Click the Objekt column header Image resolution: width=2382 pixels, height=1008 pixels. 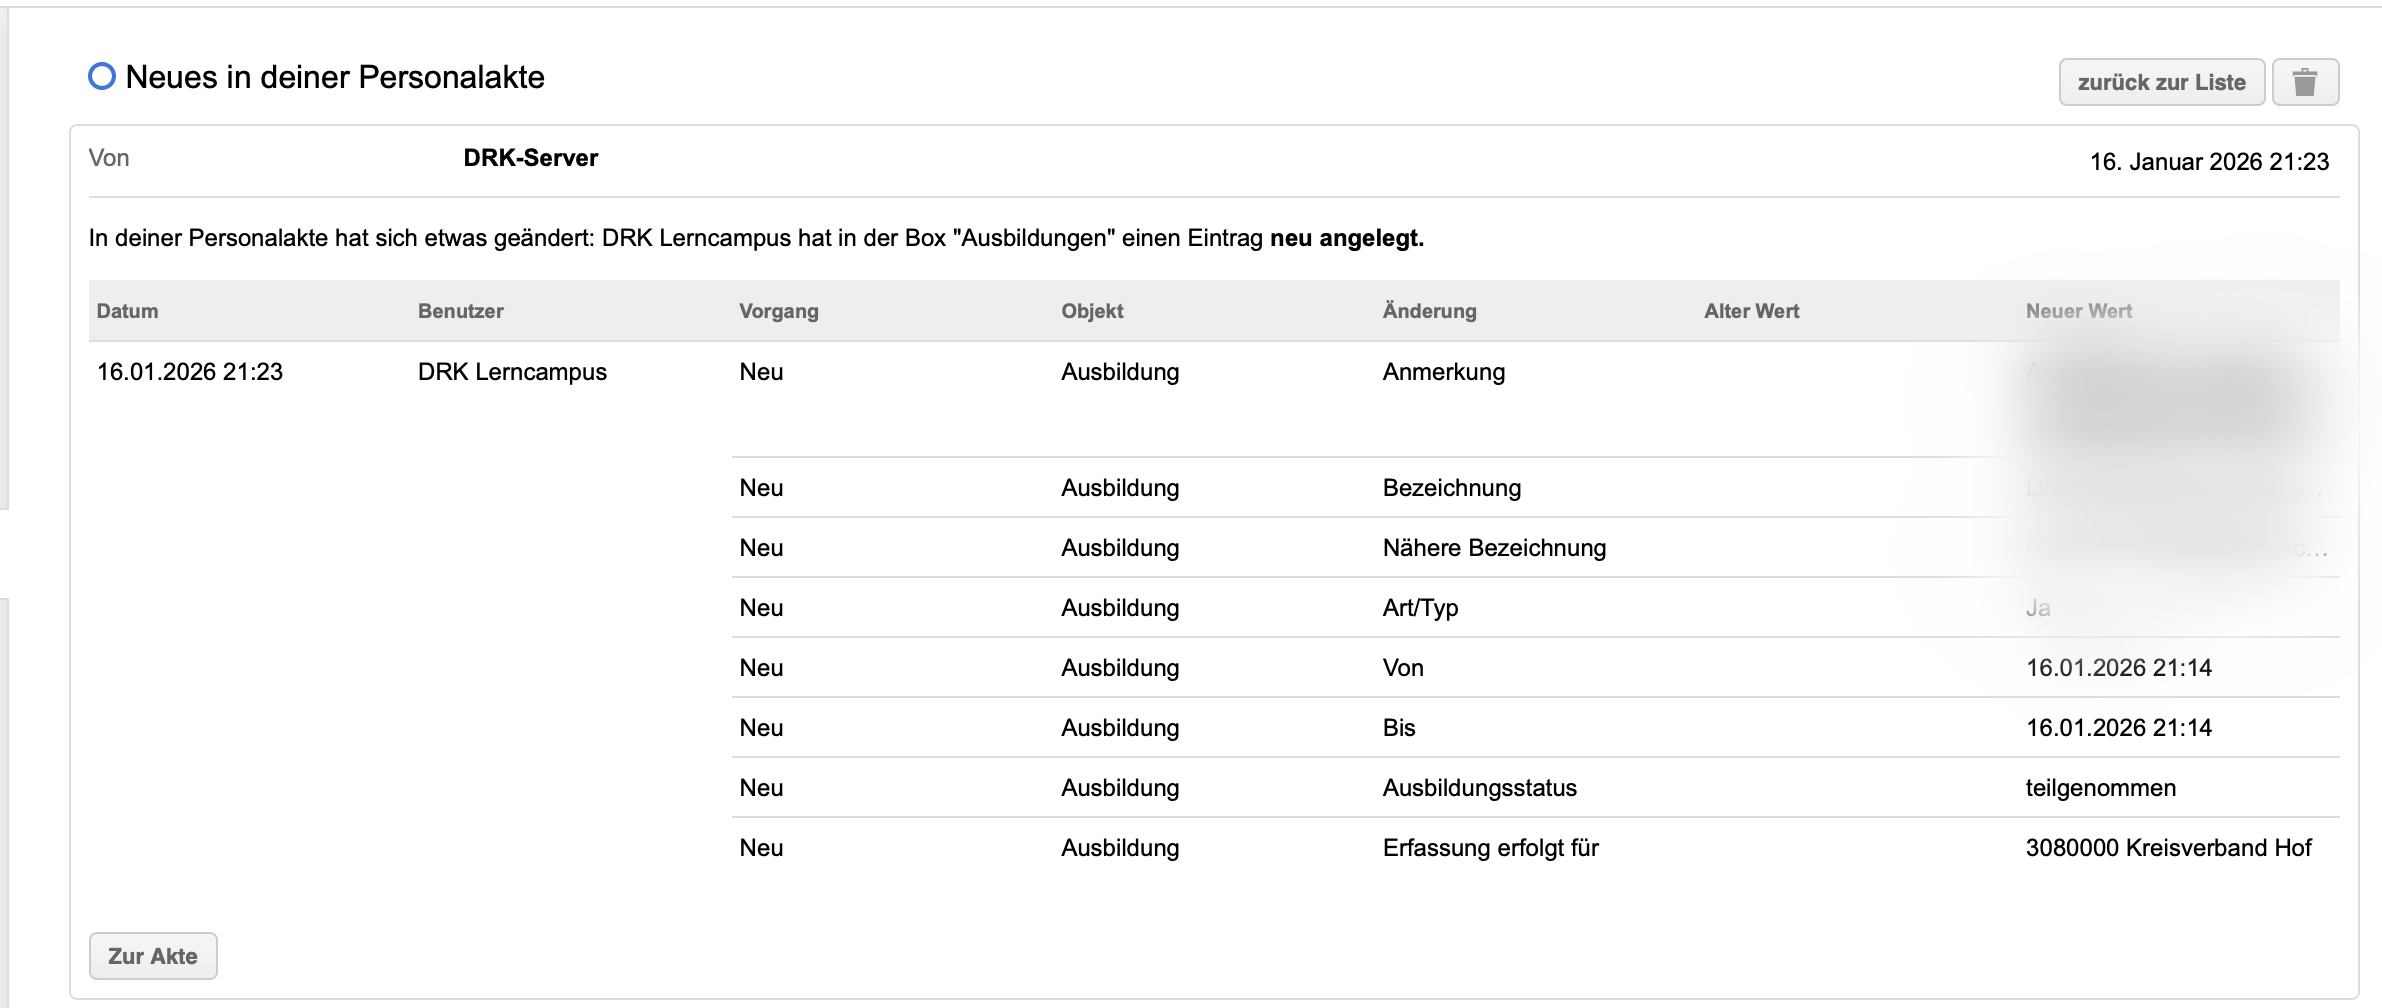point(1092,311)
